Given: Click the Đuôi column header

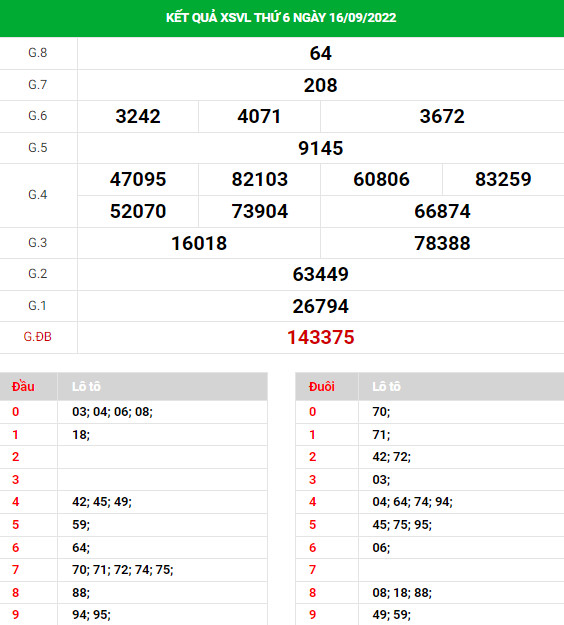Looking at the screenshot, I should [x=322, y=387].
